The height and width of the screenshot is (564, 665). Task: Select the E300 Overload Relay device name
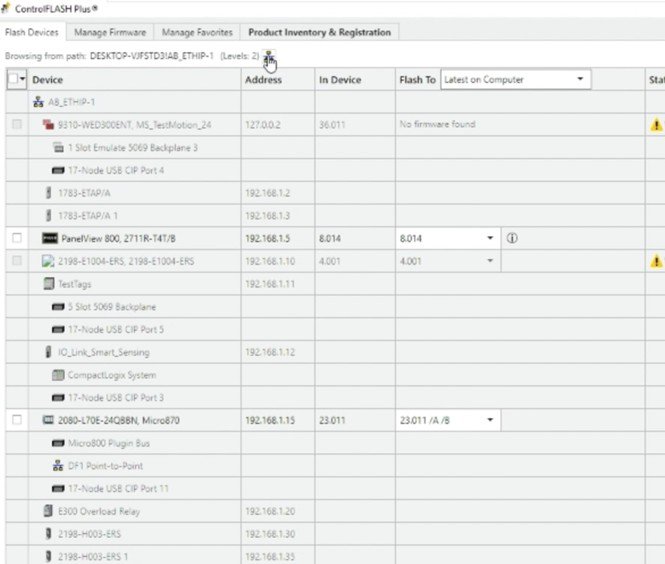tap(99, 511)
